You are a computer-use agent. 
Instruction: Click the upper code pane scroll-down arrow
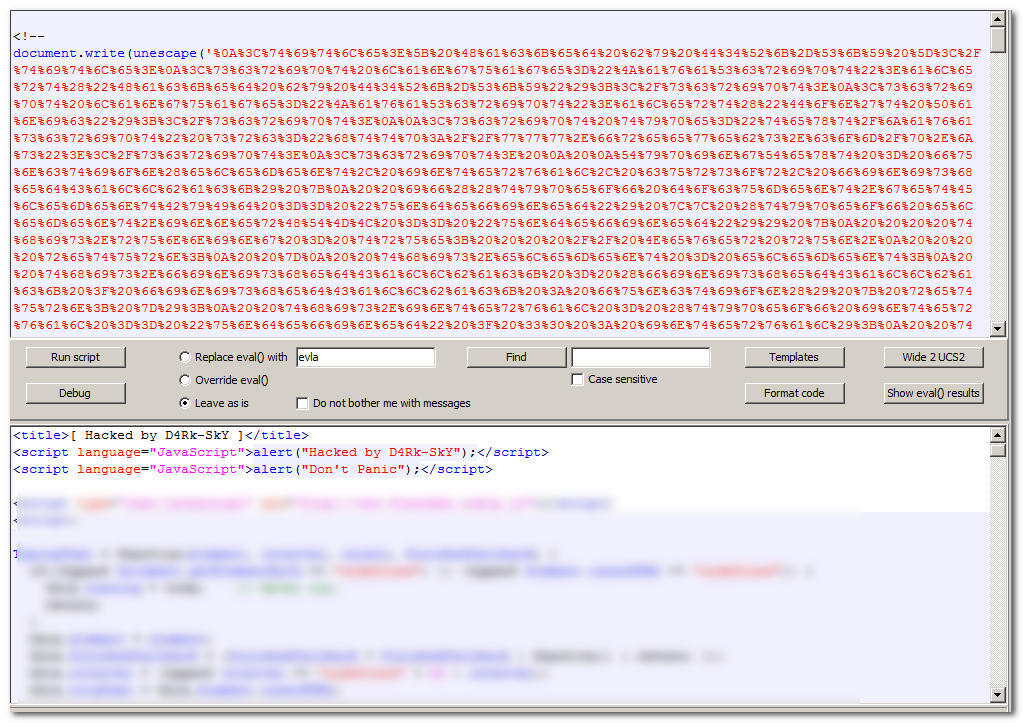tap(998, 328)
